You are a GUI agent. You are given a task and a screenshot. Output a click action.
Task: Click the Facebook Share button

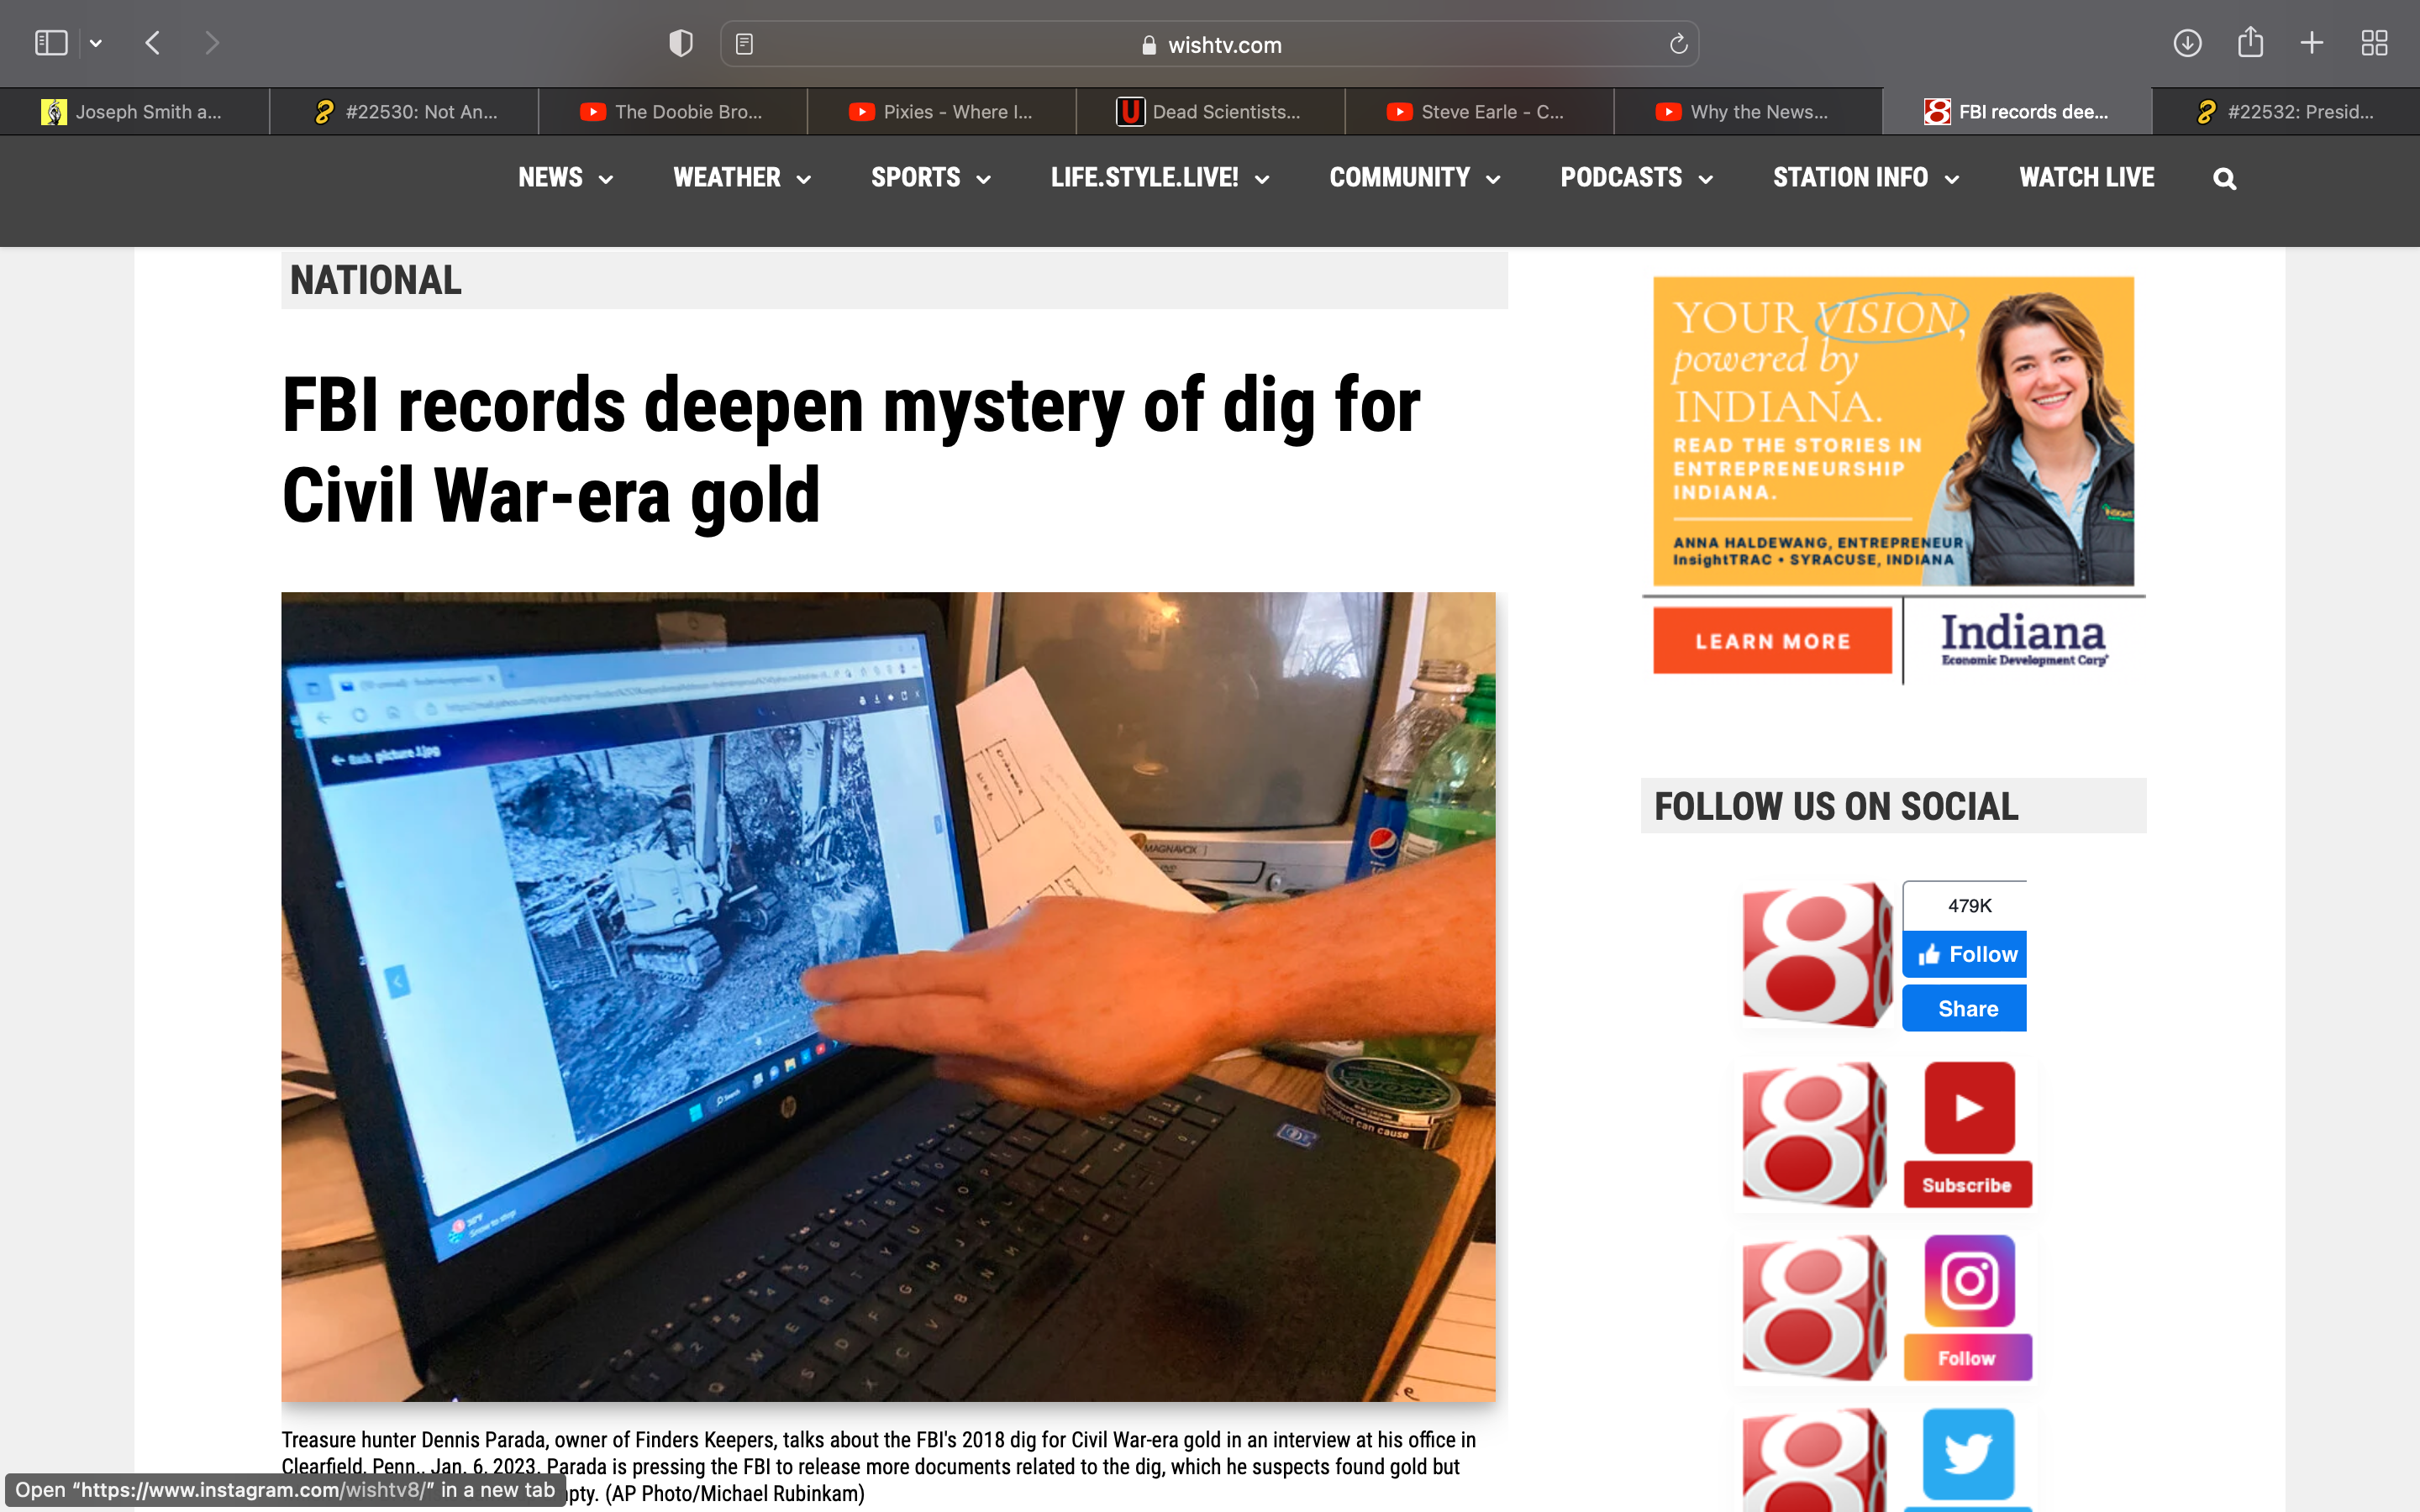click(1965, 1008)
